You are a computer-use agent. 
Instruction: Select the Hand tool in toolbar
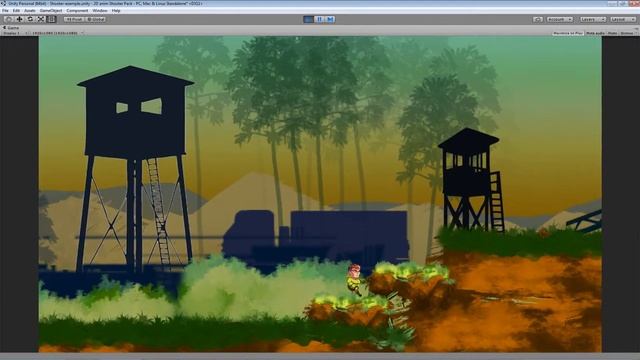point(9,19)
